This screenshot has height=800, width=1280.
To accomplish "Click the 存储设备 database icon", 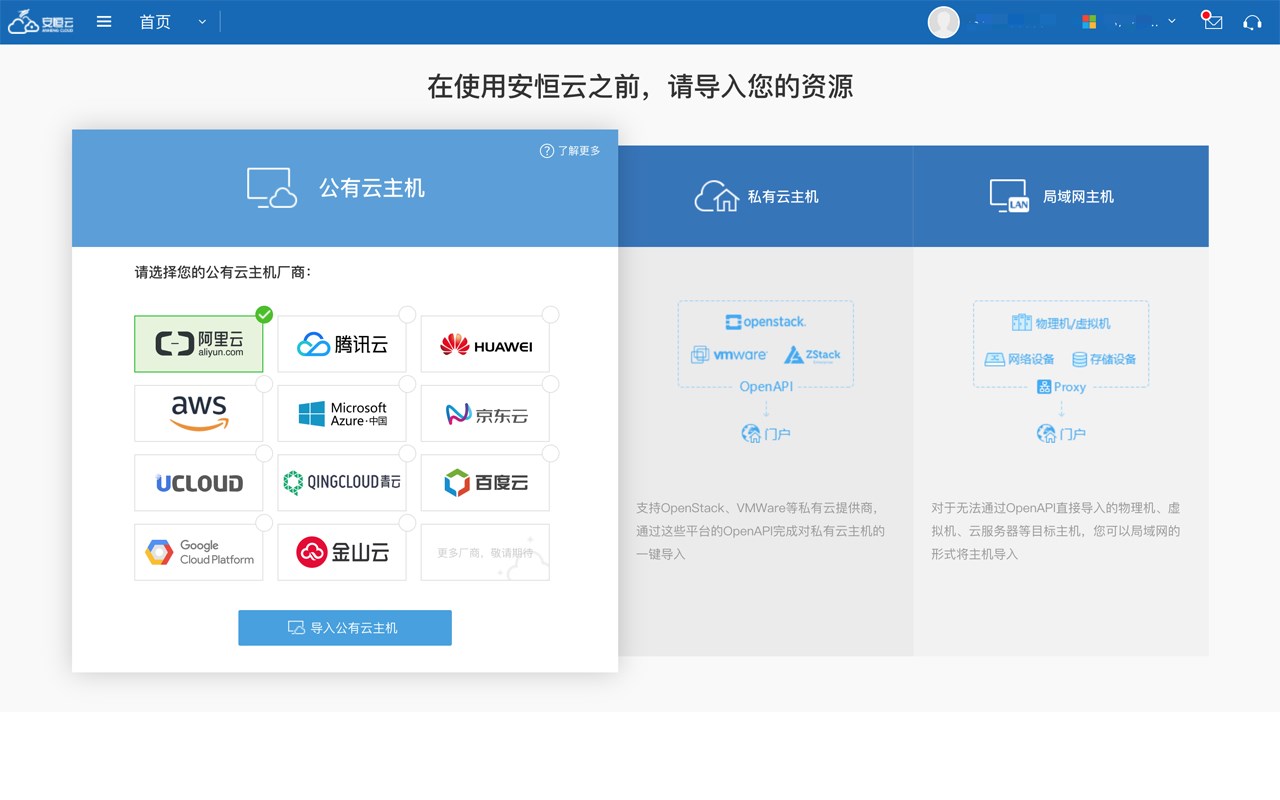I will tap(1079, 359).
